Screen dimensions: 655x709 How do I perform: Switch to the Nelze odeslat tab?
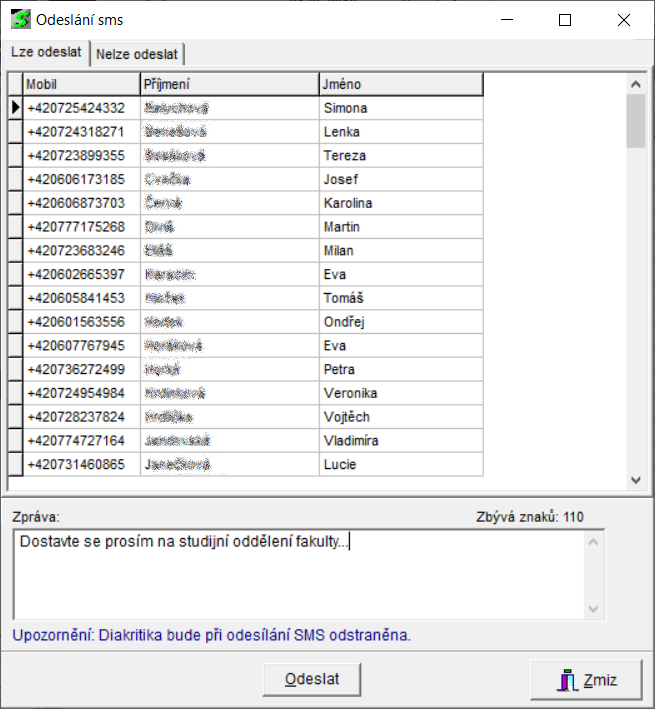[139, 54]
